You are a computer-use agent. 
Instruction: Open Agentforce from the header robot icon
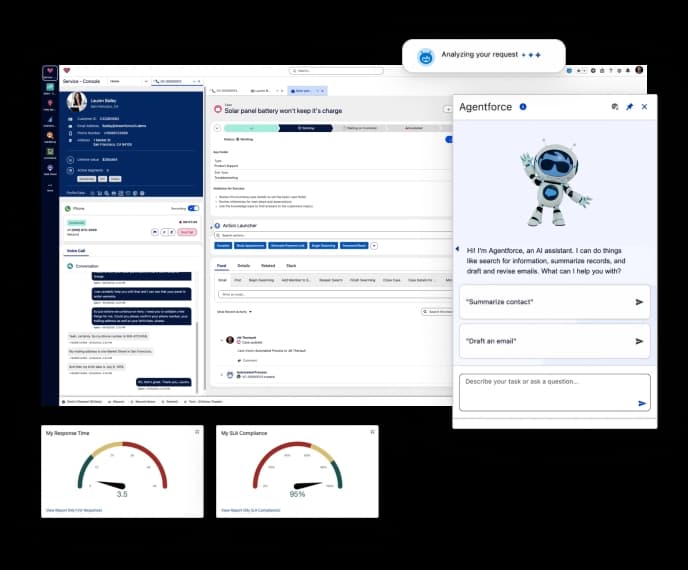coord(569,71)
